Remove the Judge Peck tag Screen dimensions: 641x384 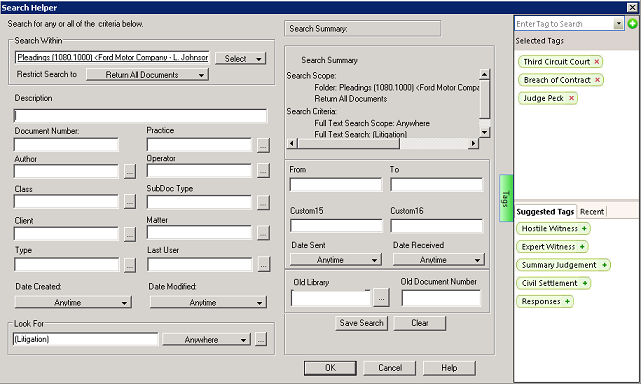click(572, 98)
